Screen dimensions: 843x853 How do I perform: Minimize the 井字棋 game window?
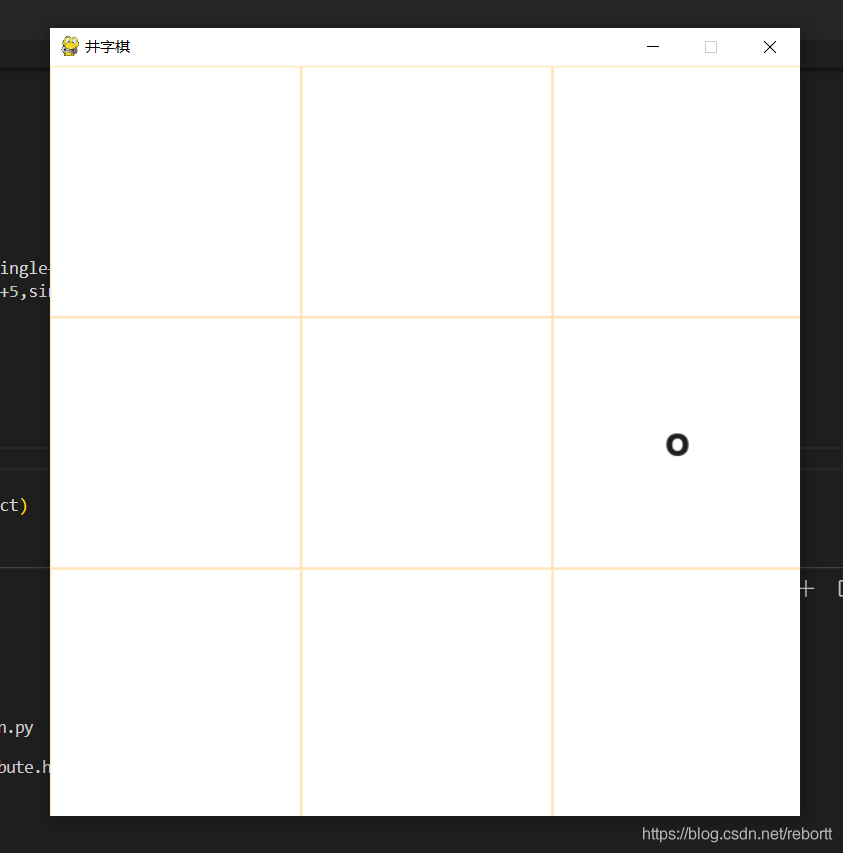(653, 47)
